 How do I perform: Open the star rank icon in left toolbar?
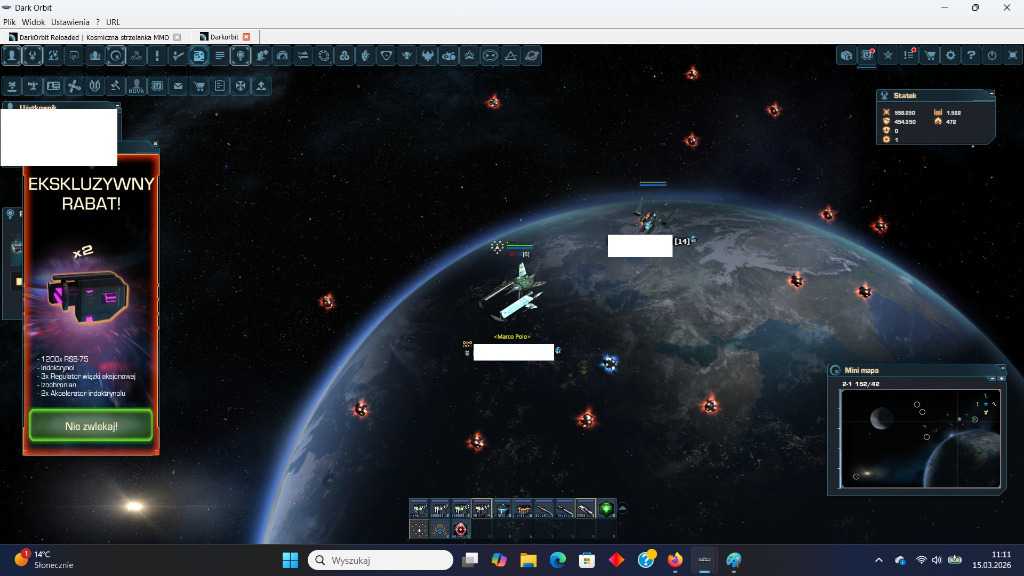pos(470,56)
